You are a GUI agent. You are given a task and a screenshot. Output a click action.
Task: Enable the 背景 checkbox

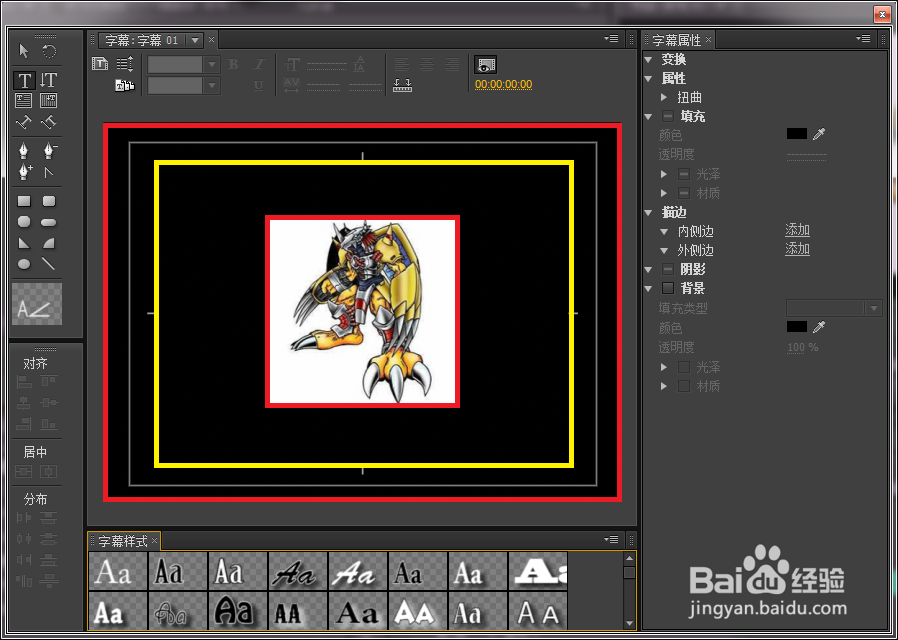point(668,288)
